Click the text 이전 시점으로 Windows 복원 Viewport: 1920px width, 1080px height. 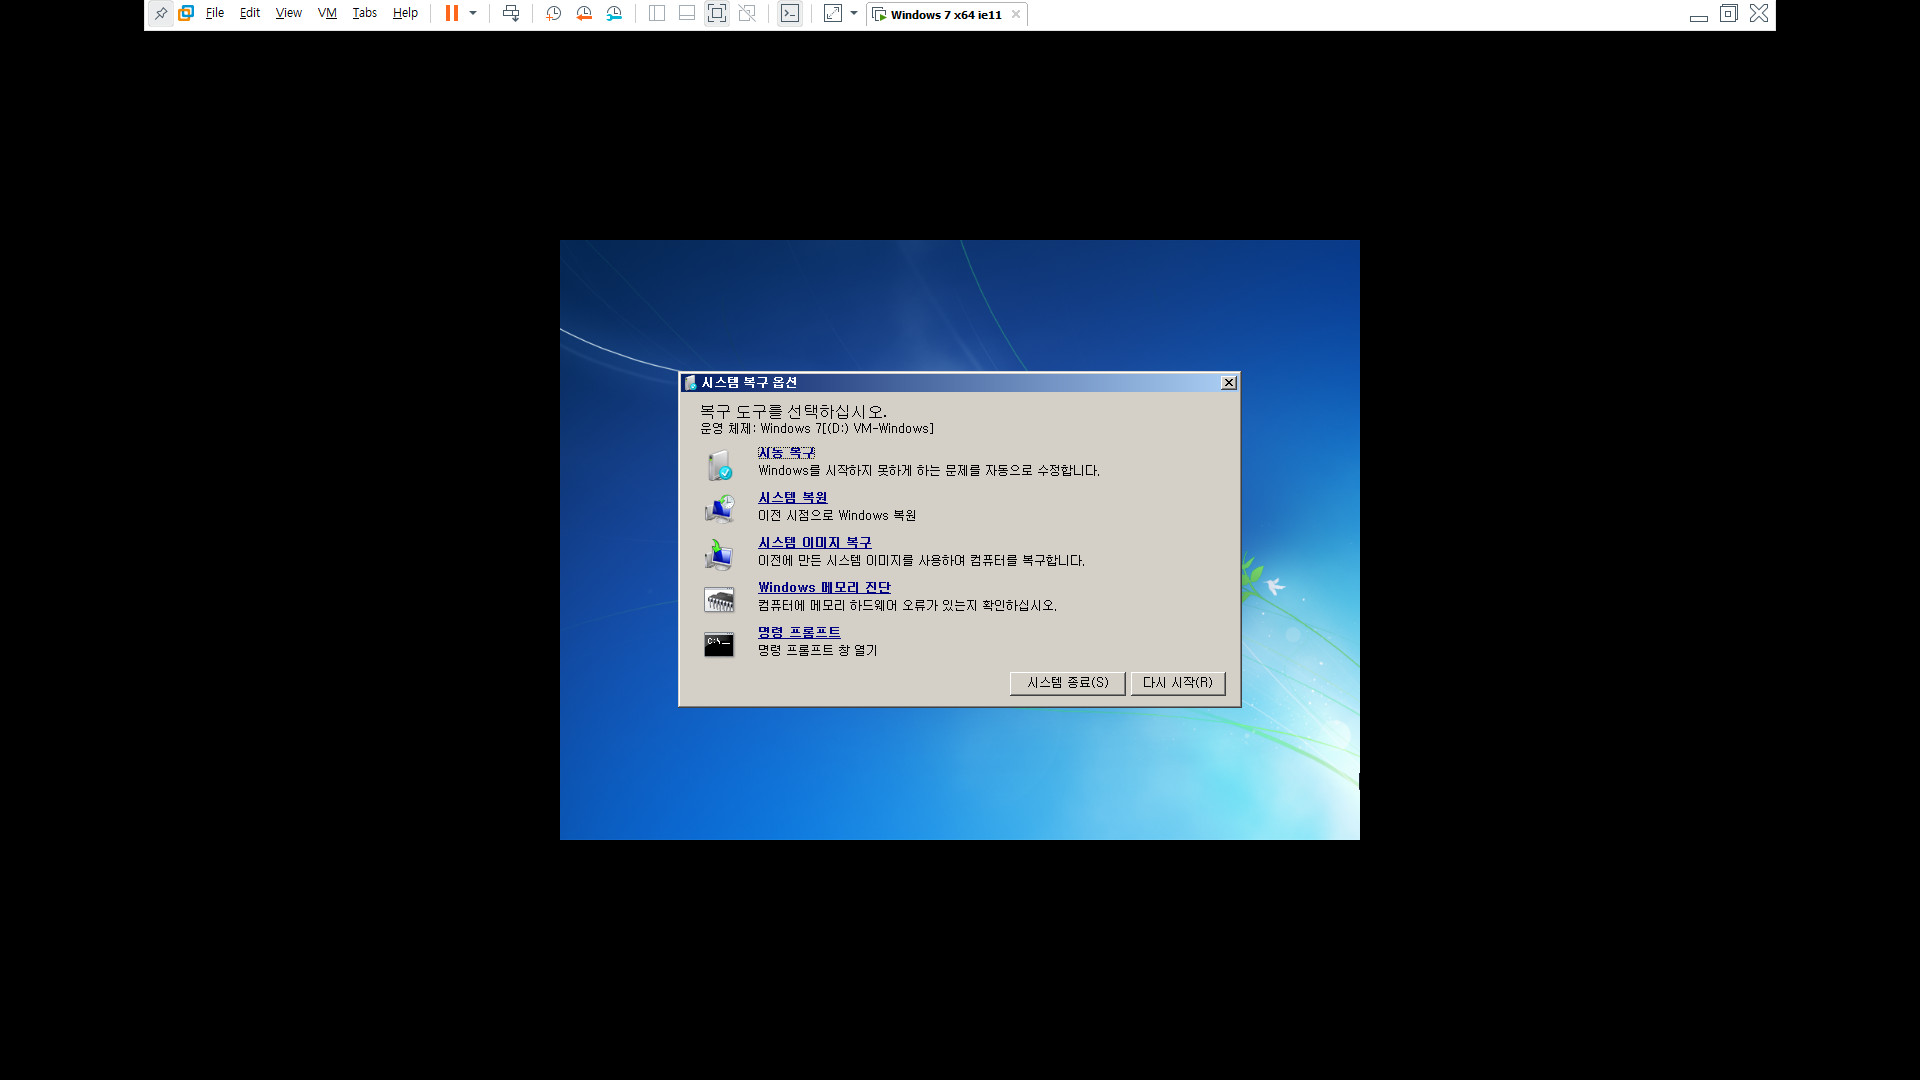tap(837, 516)
